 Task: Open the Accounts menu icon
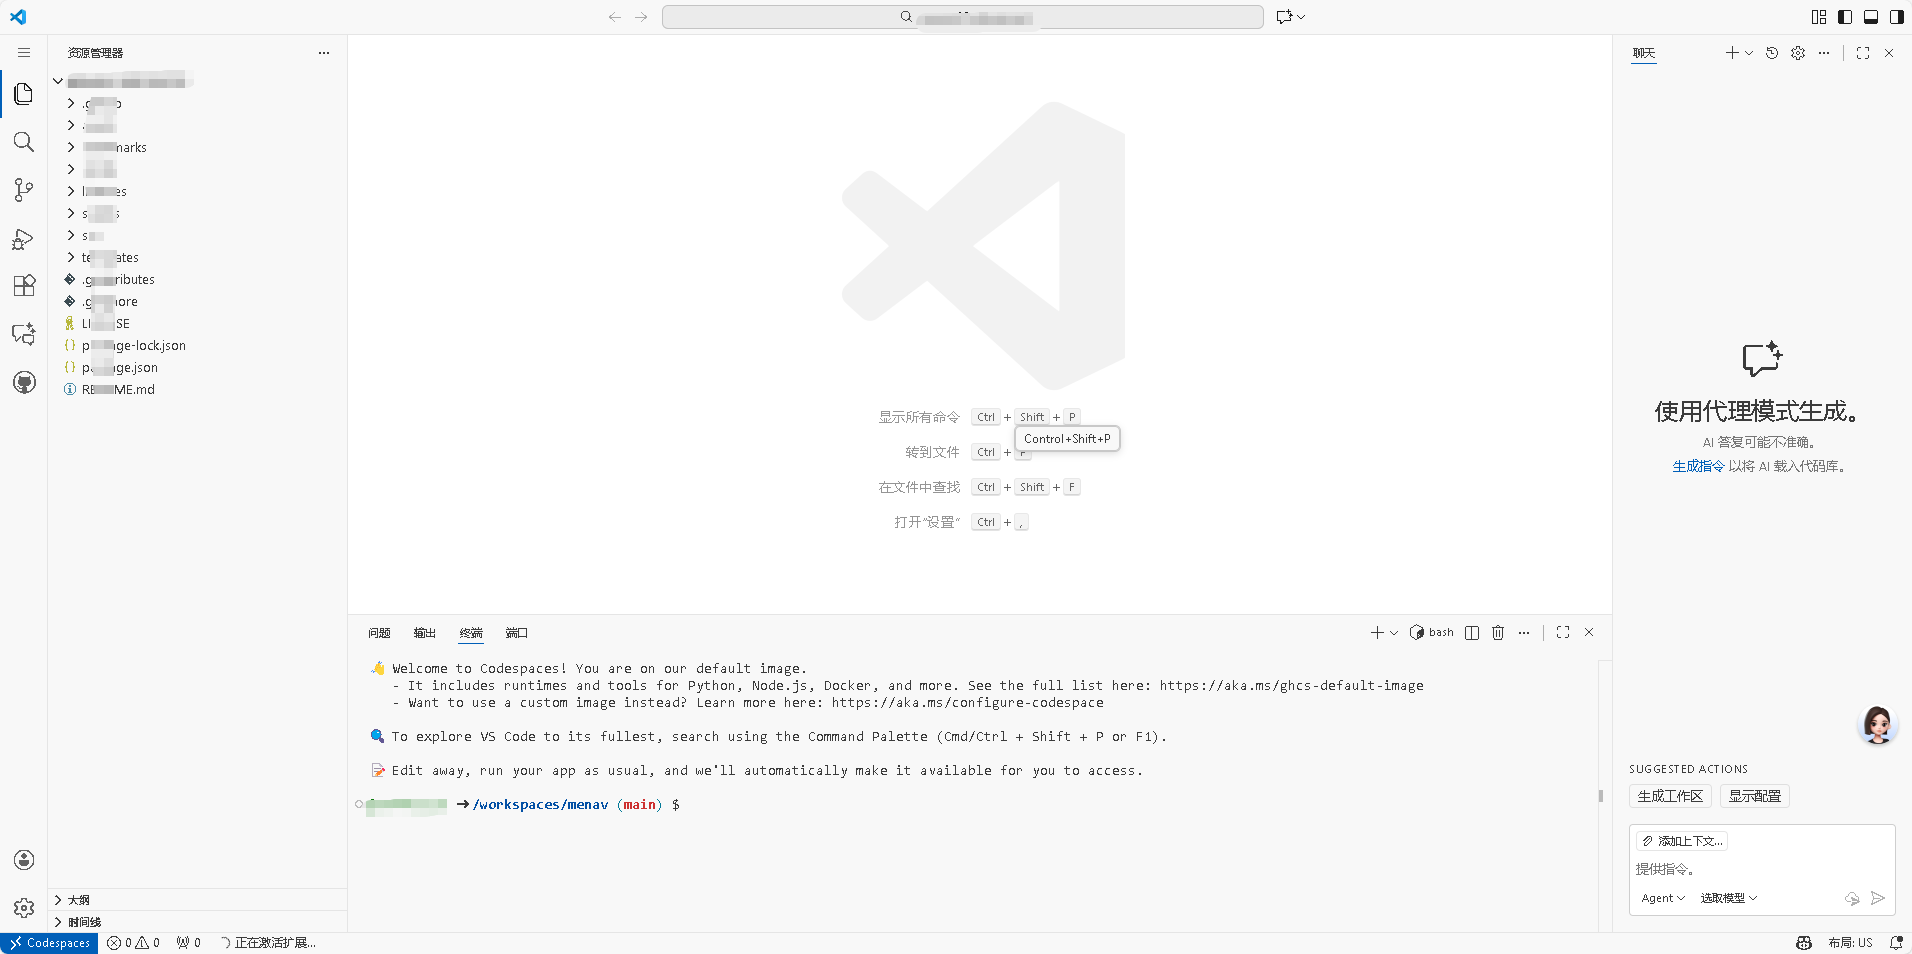coord(24,860)
